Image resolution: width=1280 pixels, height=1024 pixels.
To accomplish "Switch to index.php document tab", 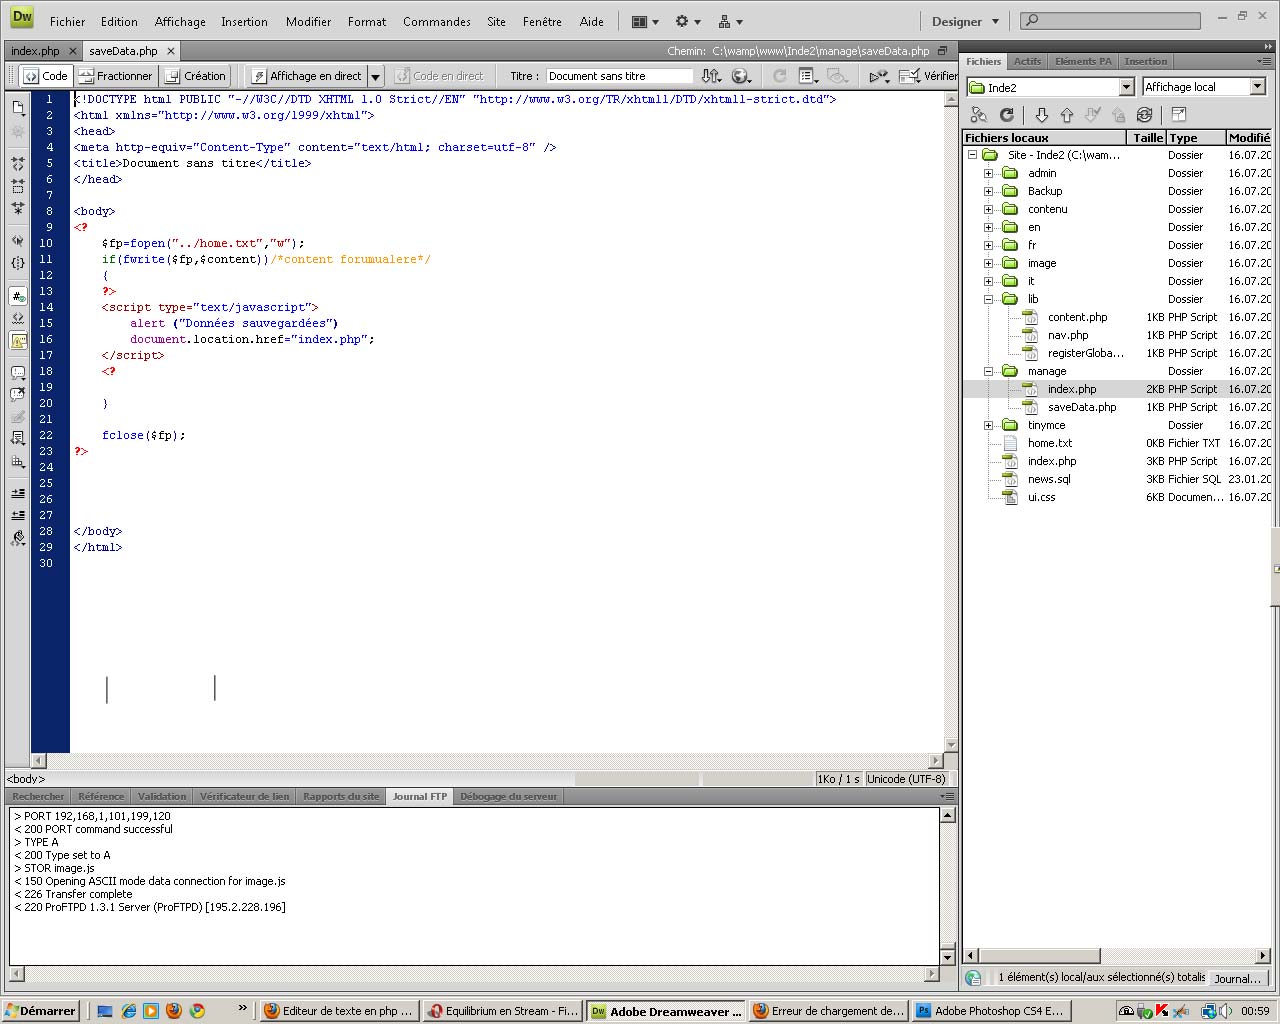I will coord(35,51).
